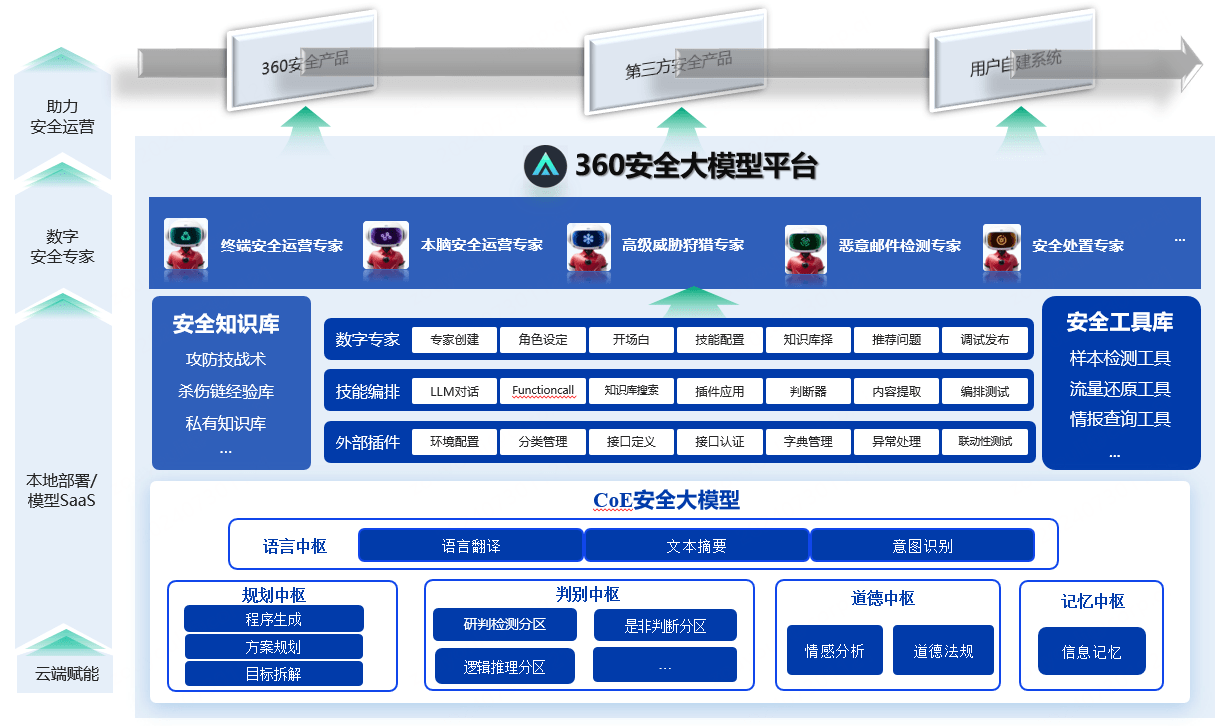Image resolution: width=1225 pixels, height=726 pixels.
Task: Select the 道德法规 block
Action: pos(942,651)
